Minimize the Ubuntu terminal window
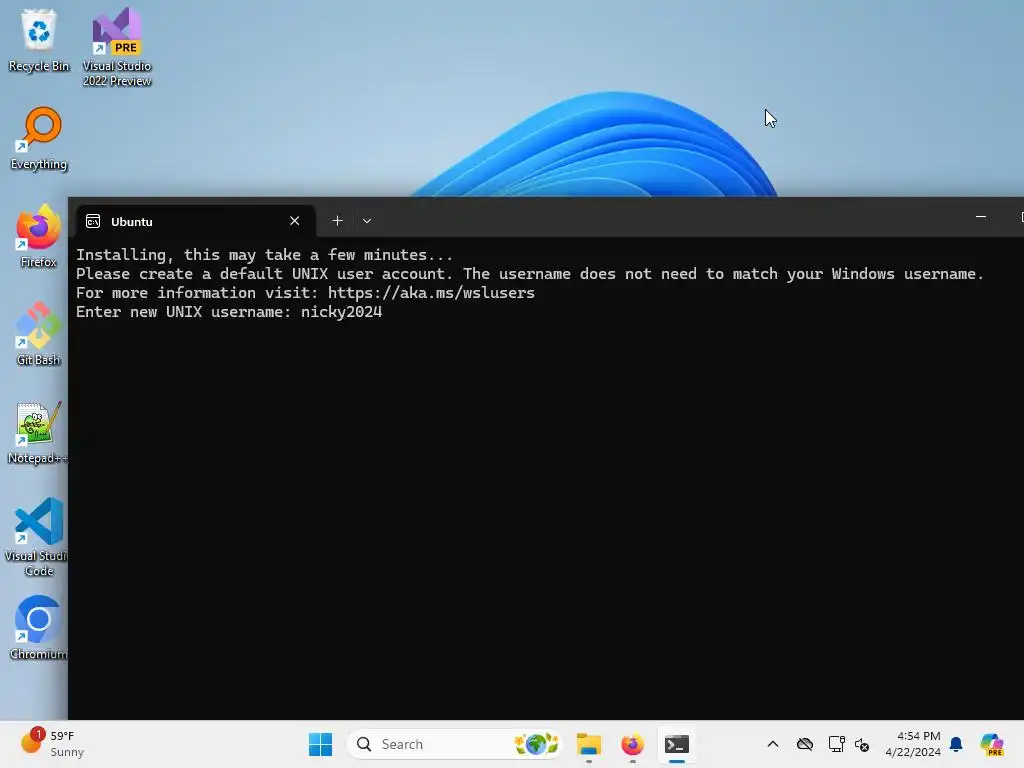 (981, 217)
